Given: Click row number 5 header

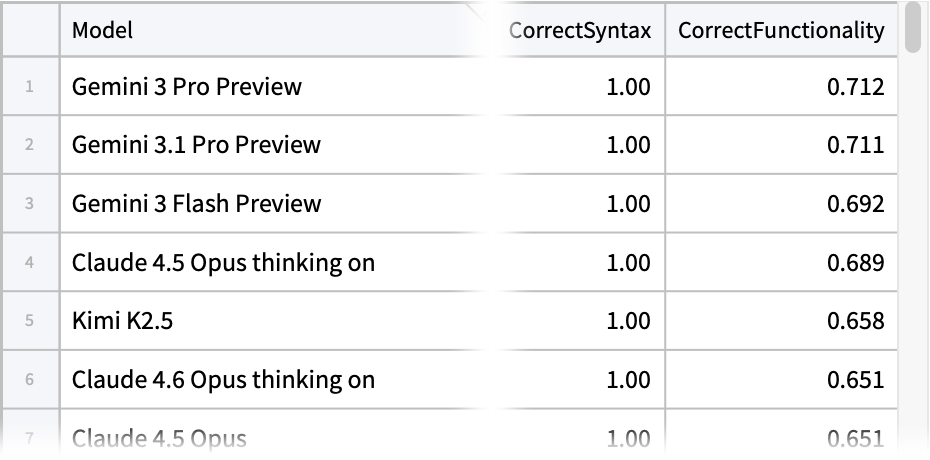Looking at the screenshot, I should click(x=30, y=321).
